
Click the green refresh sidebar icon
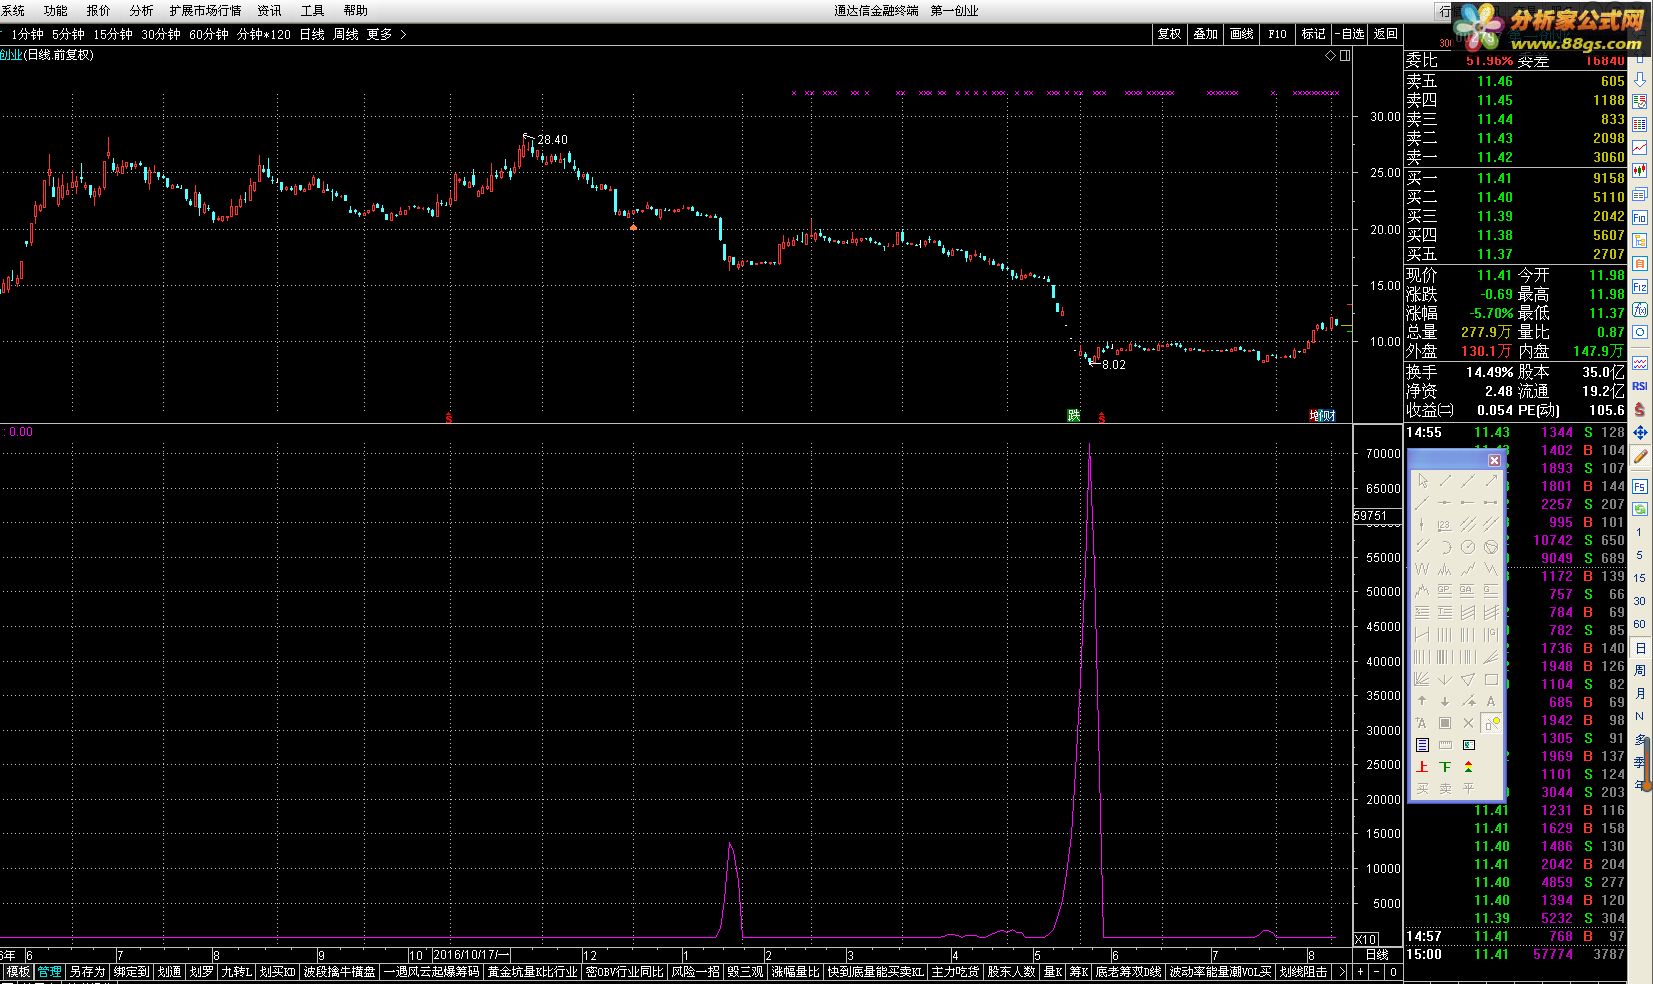click(1640, 509)
